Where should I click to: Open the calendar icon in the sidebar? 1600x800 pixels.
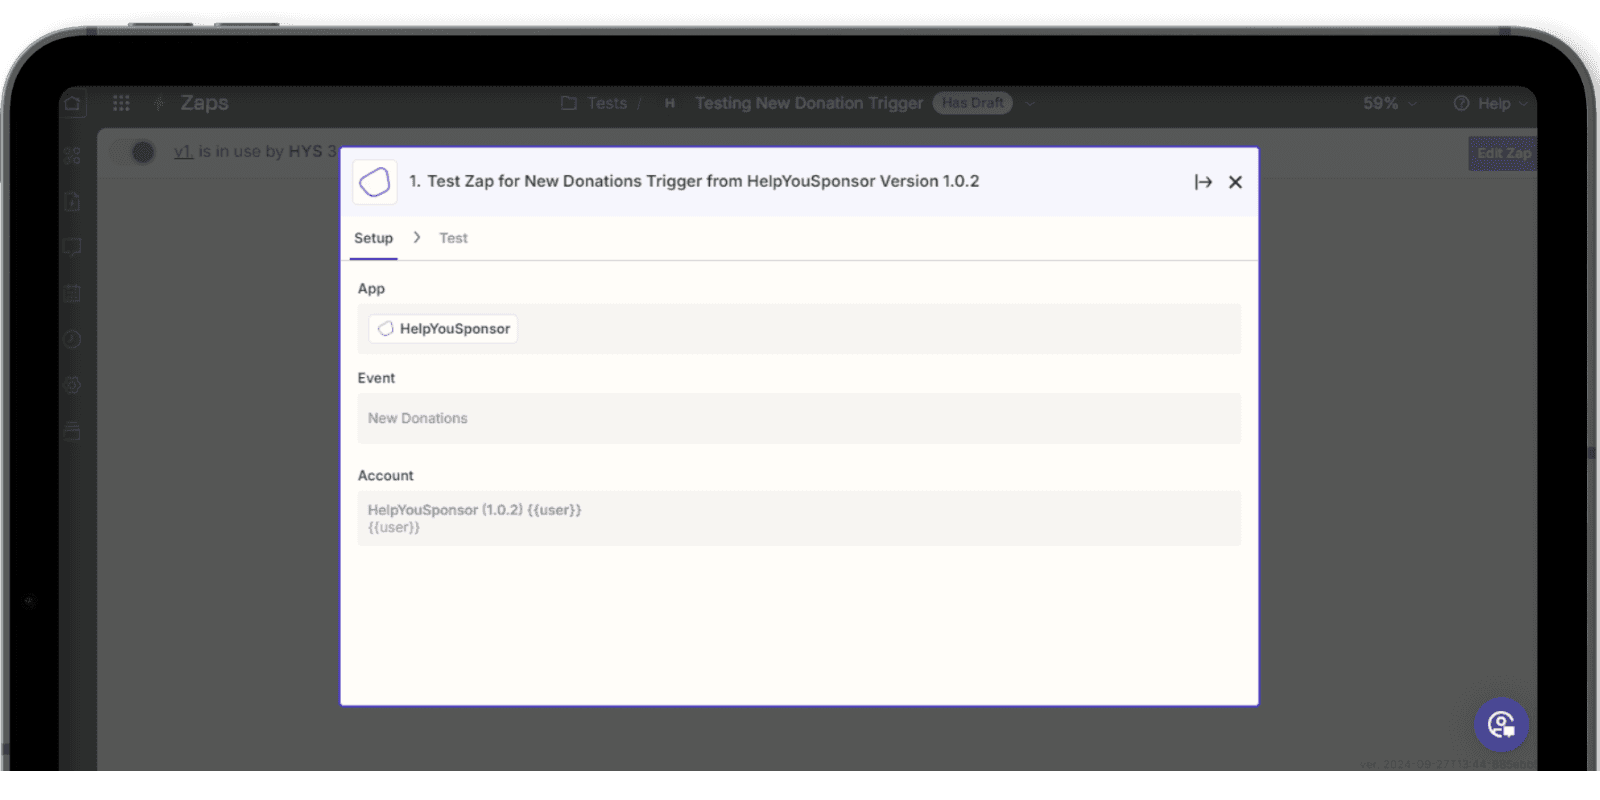tap(72, 293)
